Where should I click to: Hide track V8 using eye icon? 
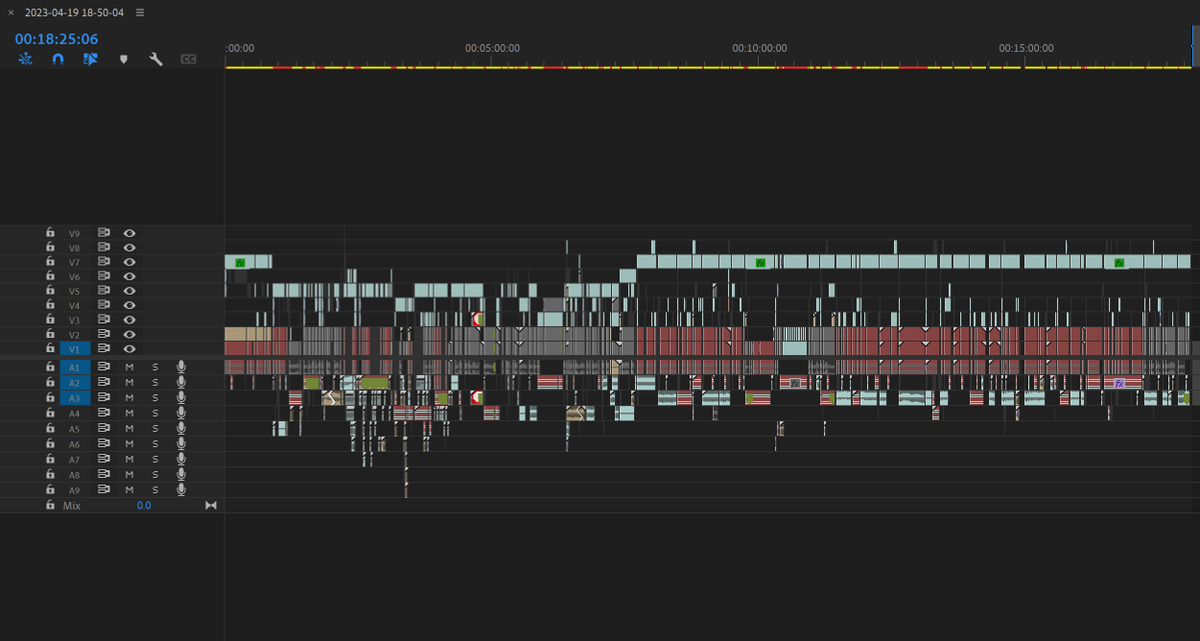(129, 247)
